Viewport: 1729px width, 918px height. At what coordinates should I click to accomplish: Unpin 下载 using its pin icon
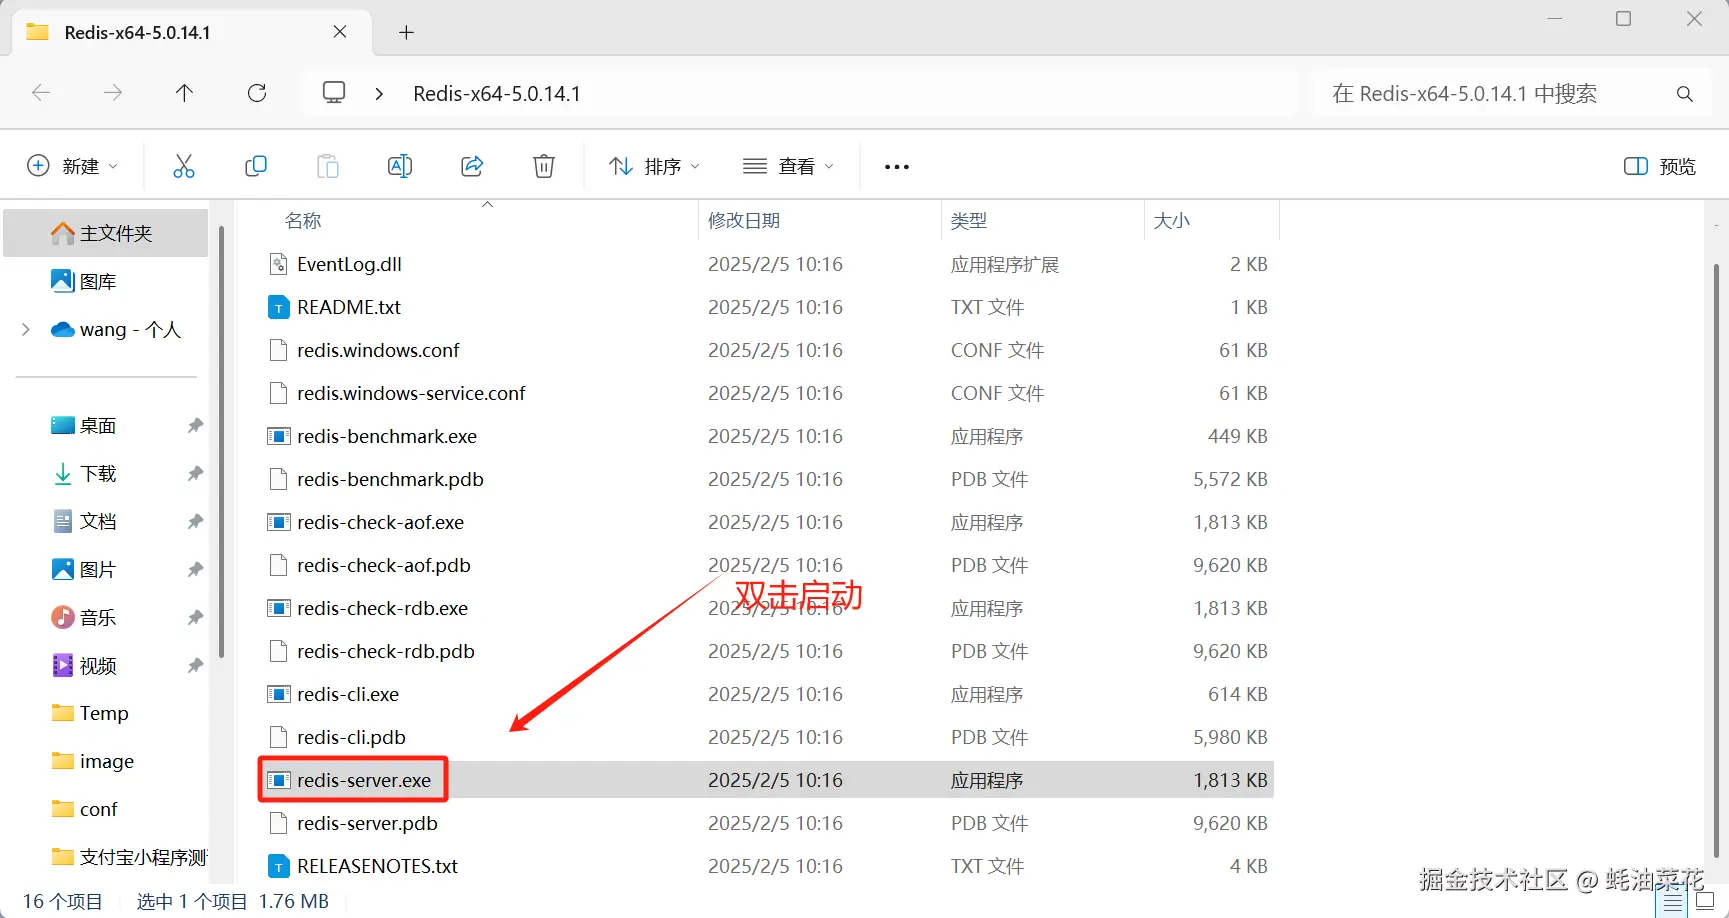point(195,474)
